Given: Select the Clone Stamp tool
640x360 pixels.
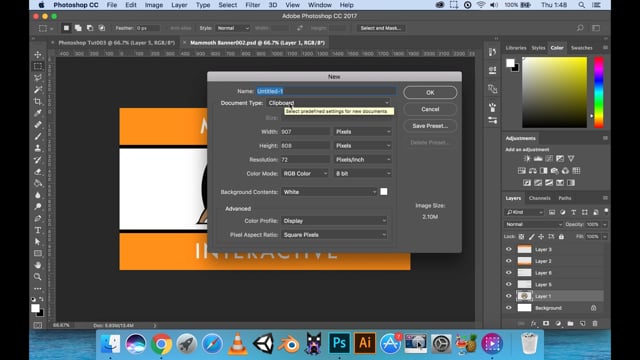Looking at the screenshot, I should pyautogui.click(x=38, y=148).
